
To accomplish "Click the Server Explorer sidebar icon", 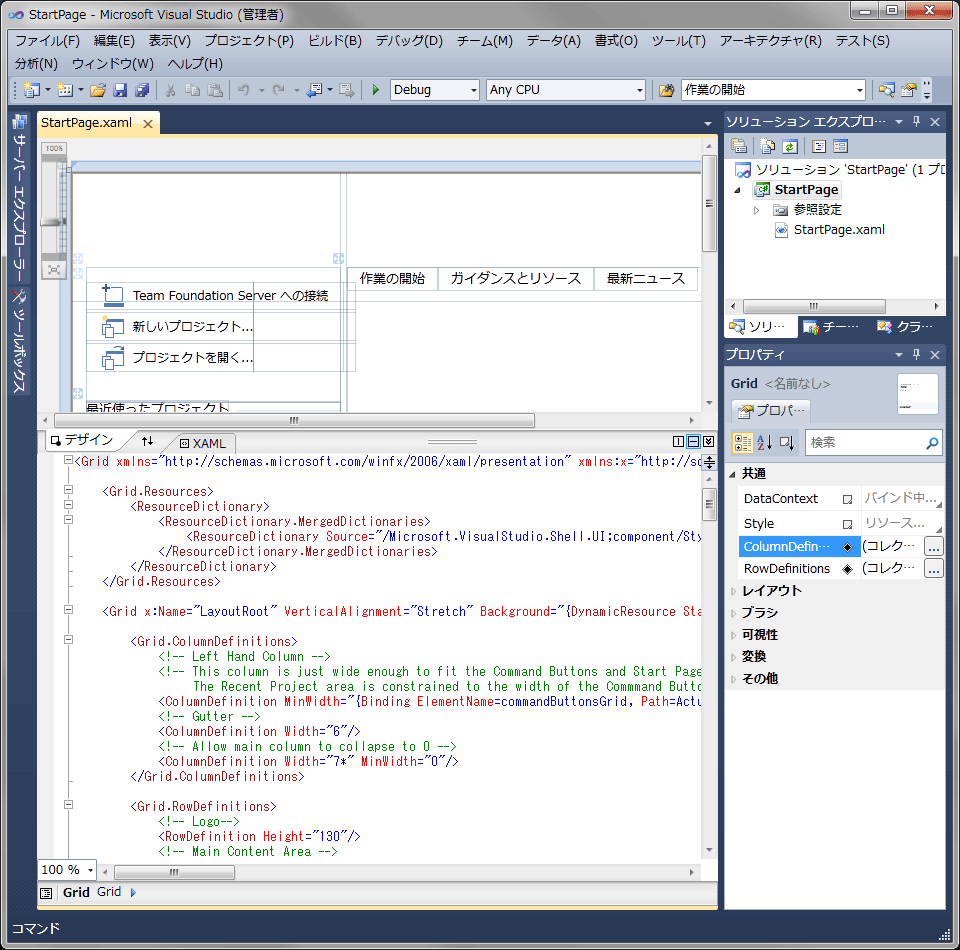I will [20, 122].
